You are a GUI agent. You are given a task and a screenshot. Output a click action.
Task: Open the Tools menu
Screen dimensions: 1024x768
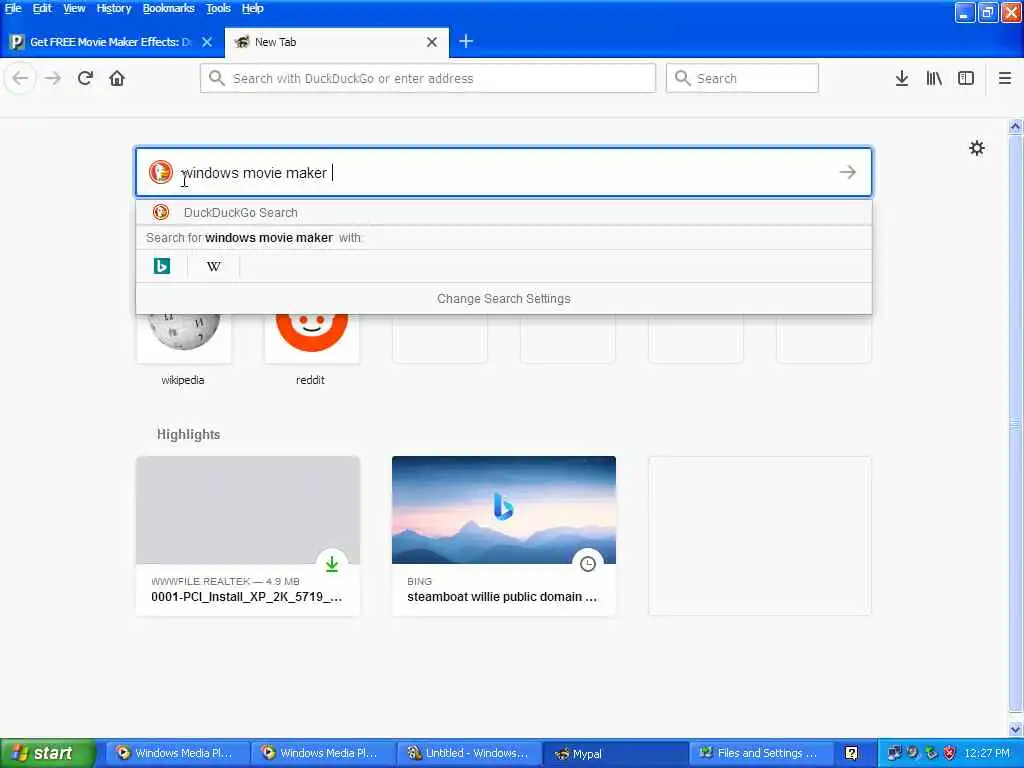coord(218,8)
